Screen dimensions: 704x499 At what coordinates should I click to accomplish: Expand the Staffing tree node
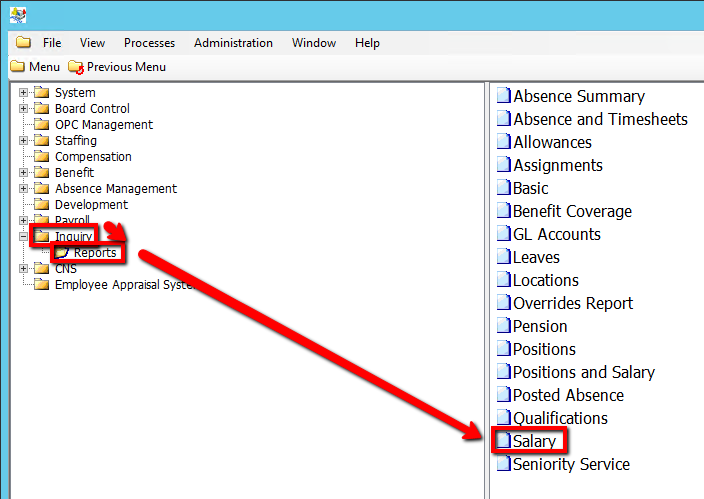click(x=23, y=141)
